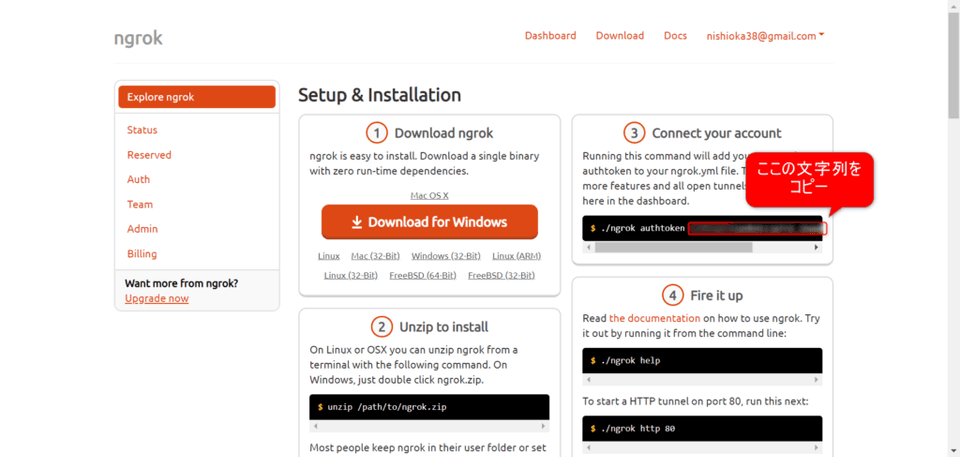Image resolution: width=960 pixels, height=457 pixels.
Task: Open the Download page from header
Action: (620, 36)
